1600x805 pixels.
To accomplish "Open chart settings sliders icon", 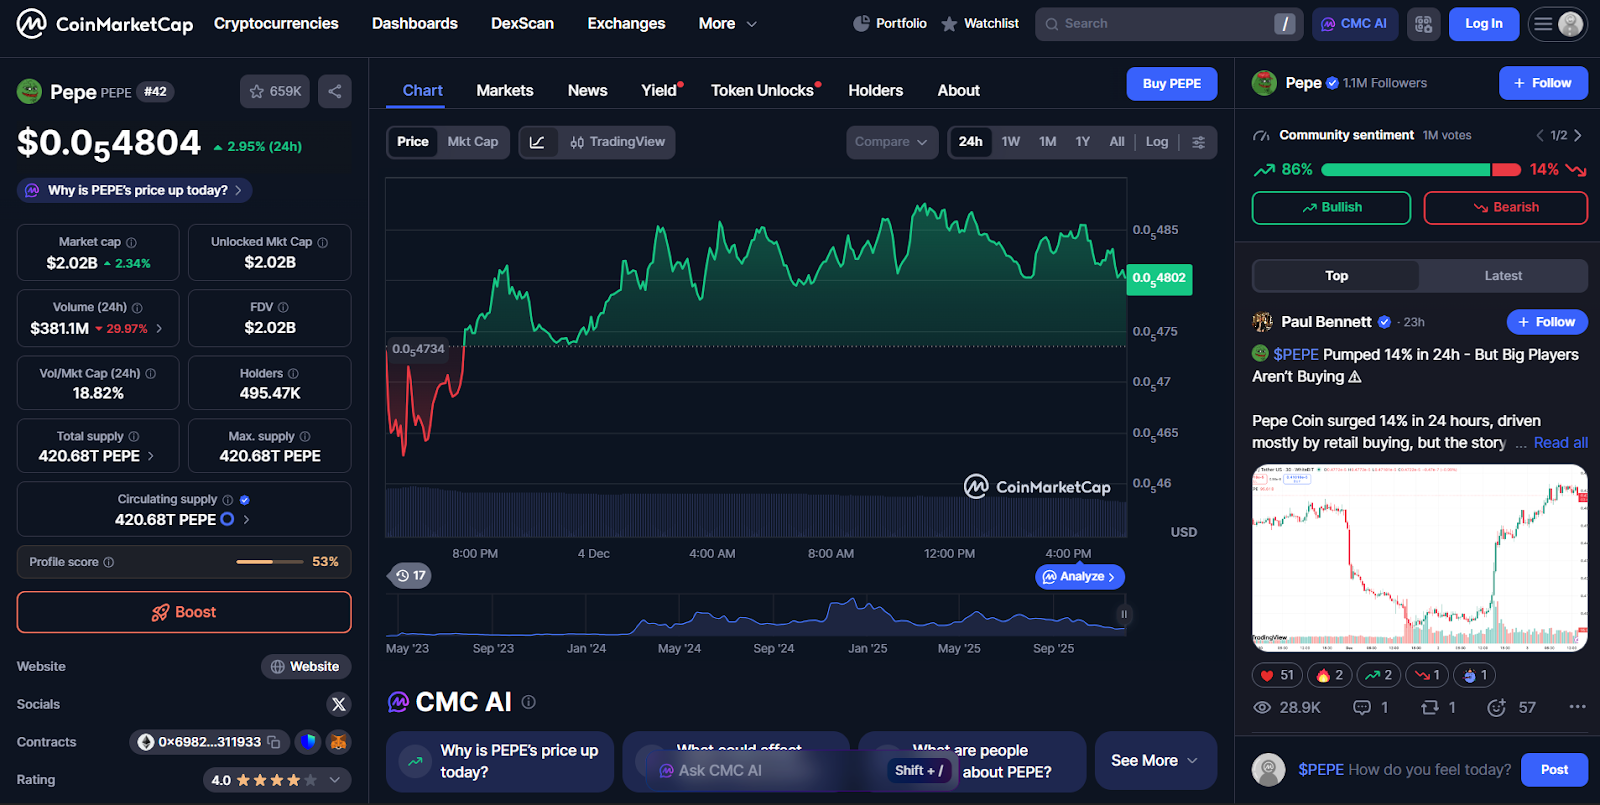I will click(x=1198, y=142).
